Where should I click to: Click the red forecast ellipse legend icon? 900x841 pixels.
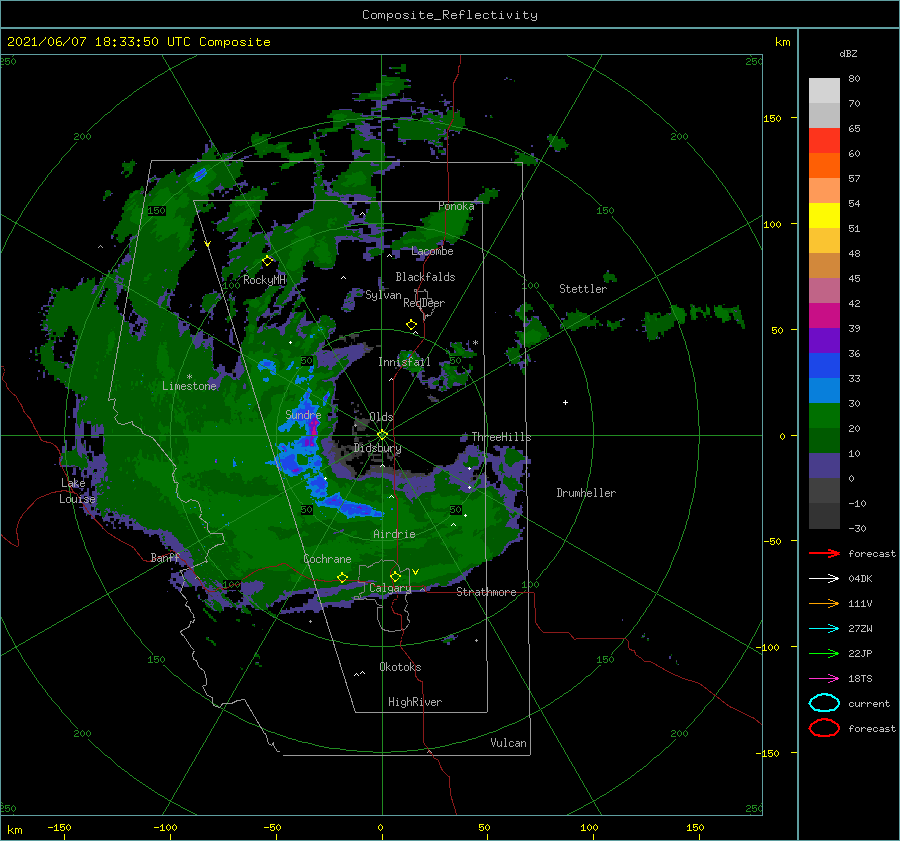[x=824, y=728]
